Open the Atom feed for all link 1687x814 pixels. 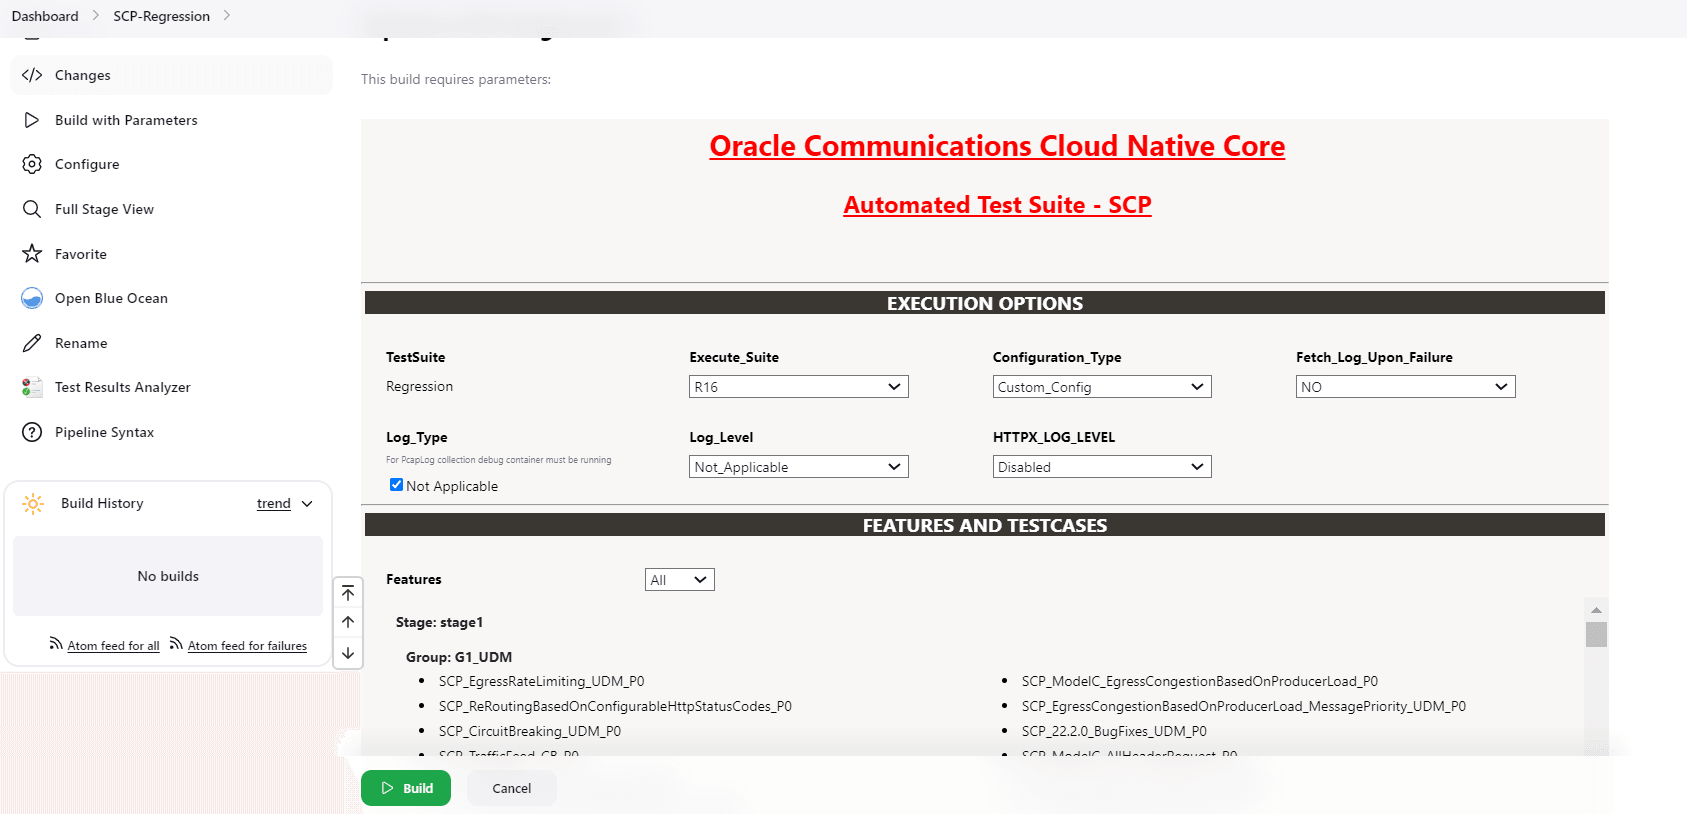[113, 646]
